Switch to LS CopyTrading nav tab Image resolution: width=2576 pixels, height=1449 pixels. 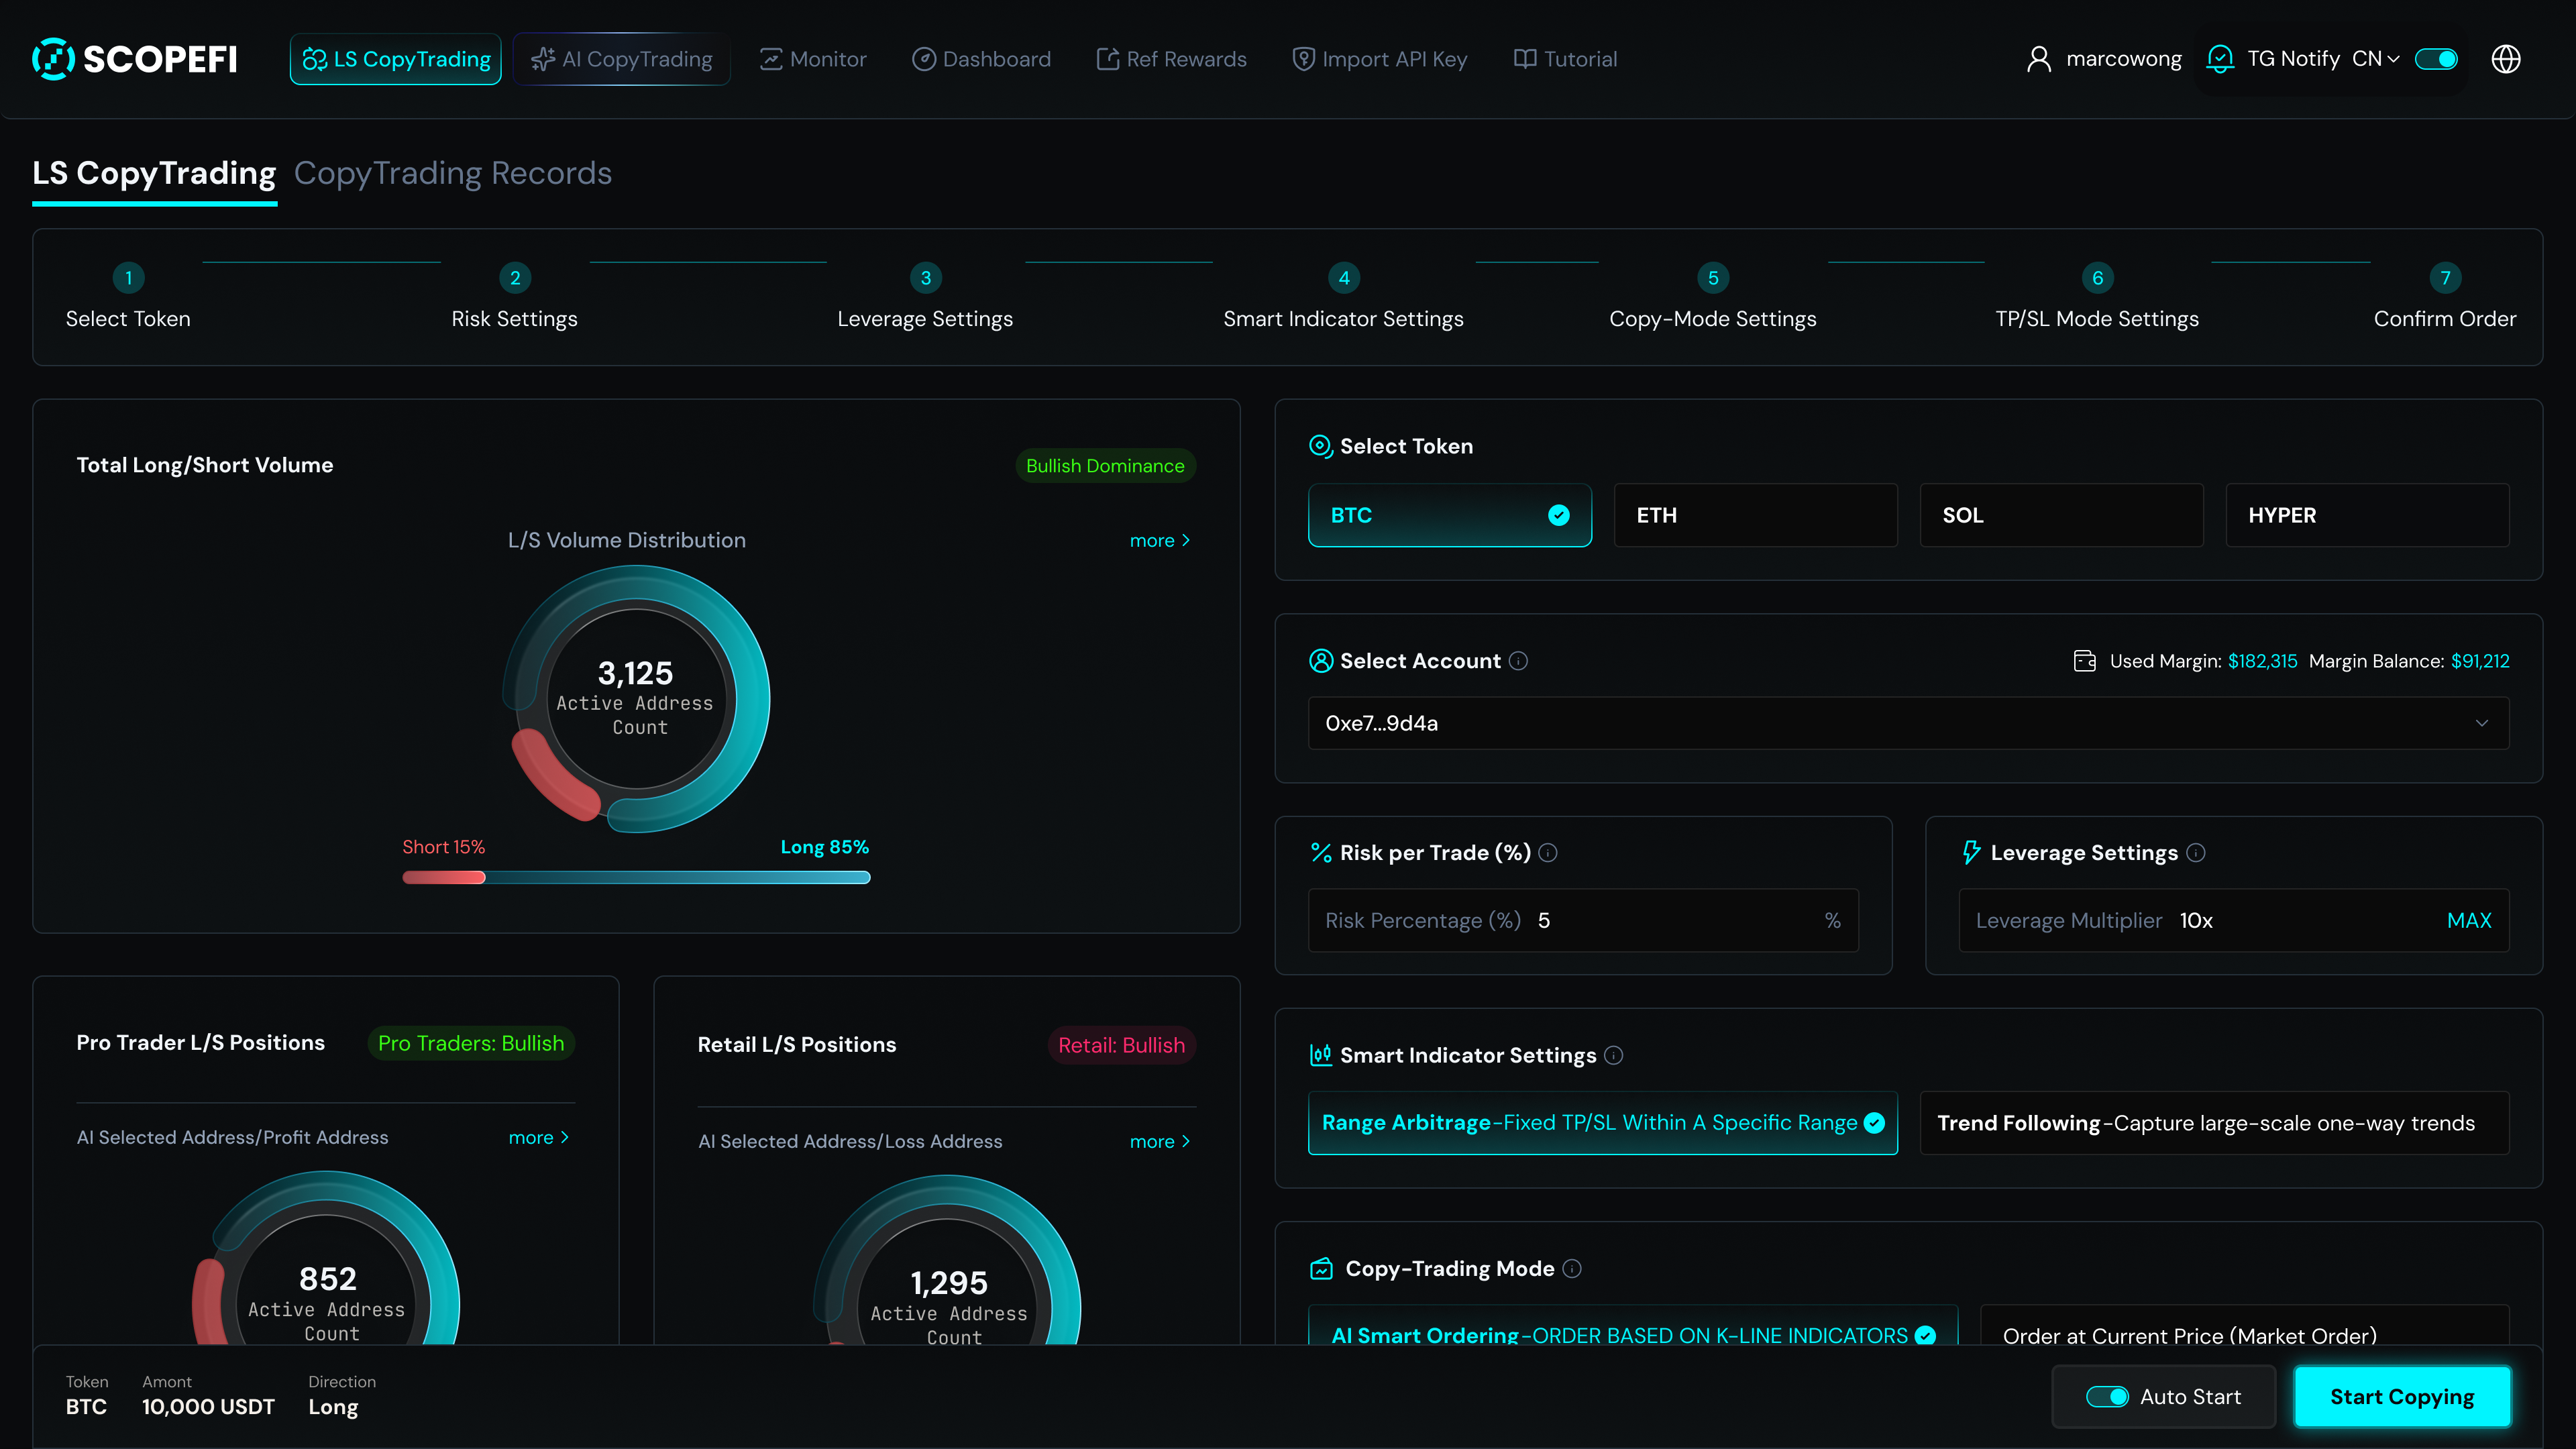tap(396, 59)
